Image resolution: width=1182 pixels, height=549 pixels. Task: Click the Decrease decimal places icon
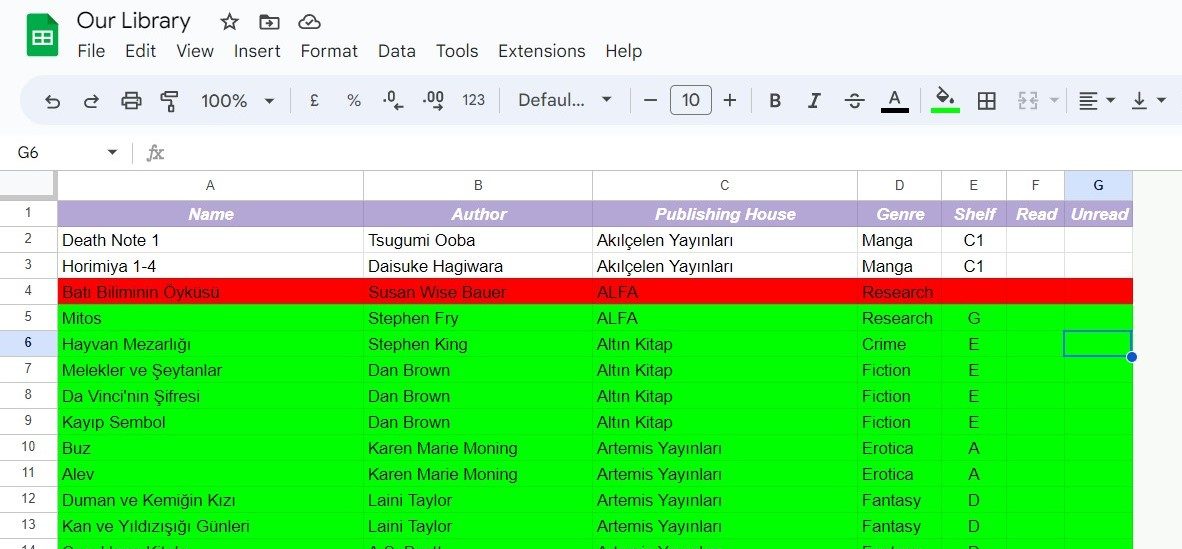(x=393, y=101)
